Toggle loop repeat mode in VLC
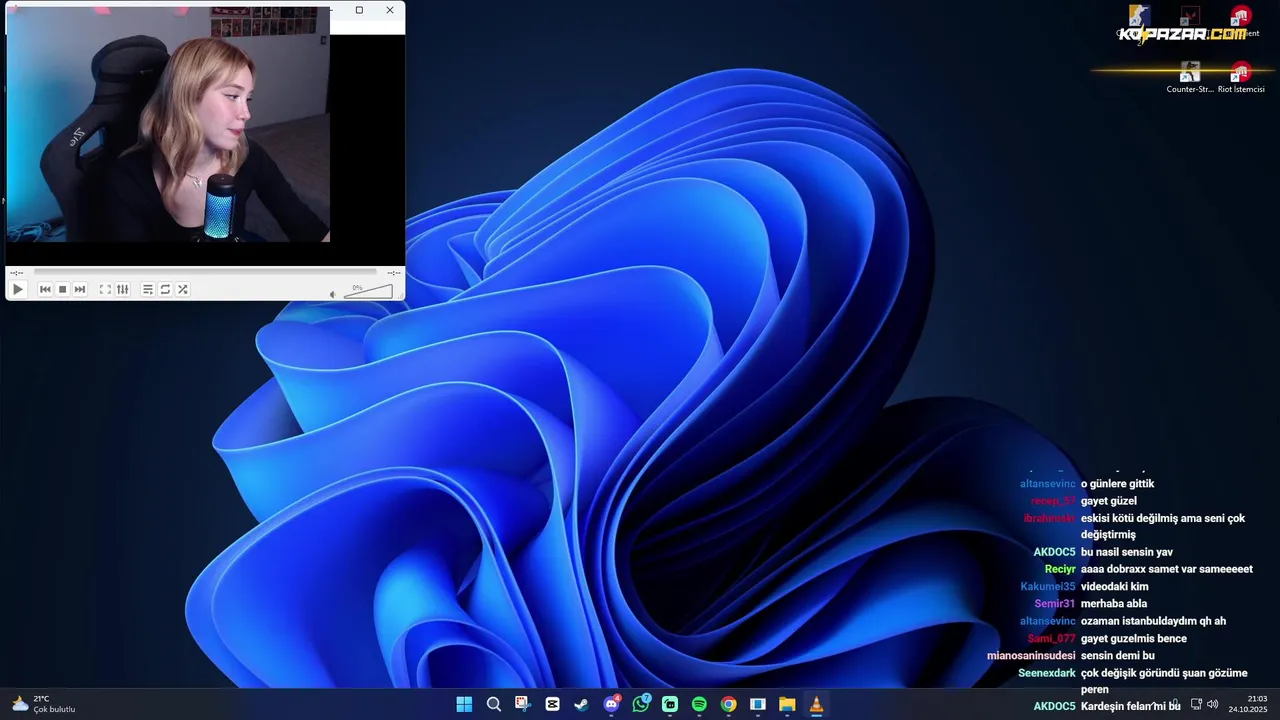Viewport: 1280px width, 720px height. (x=165, y=289)
